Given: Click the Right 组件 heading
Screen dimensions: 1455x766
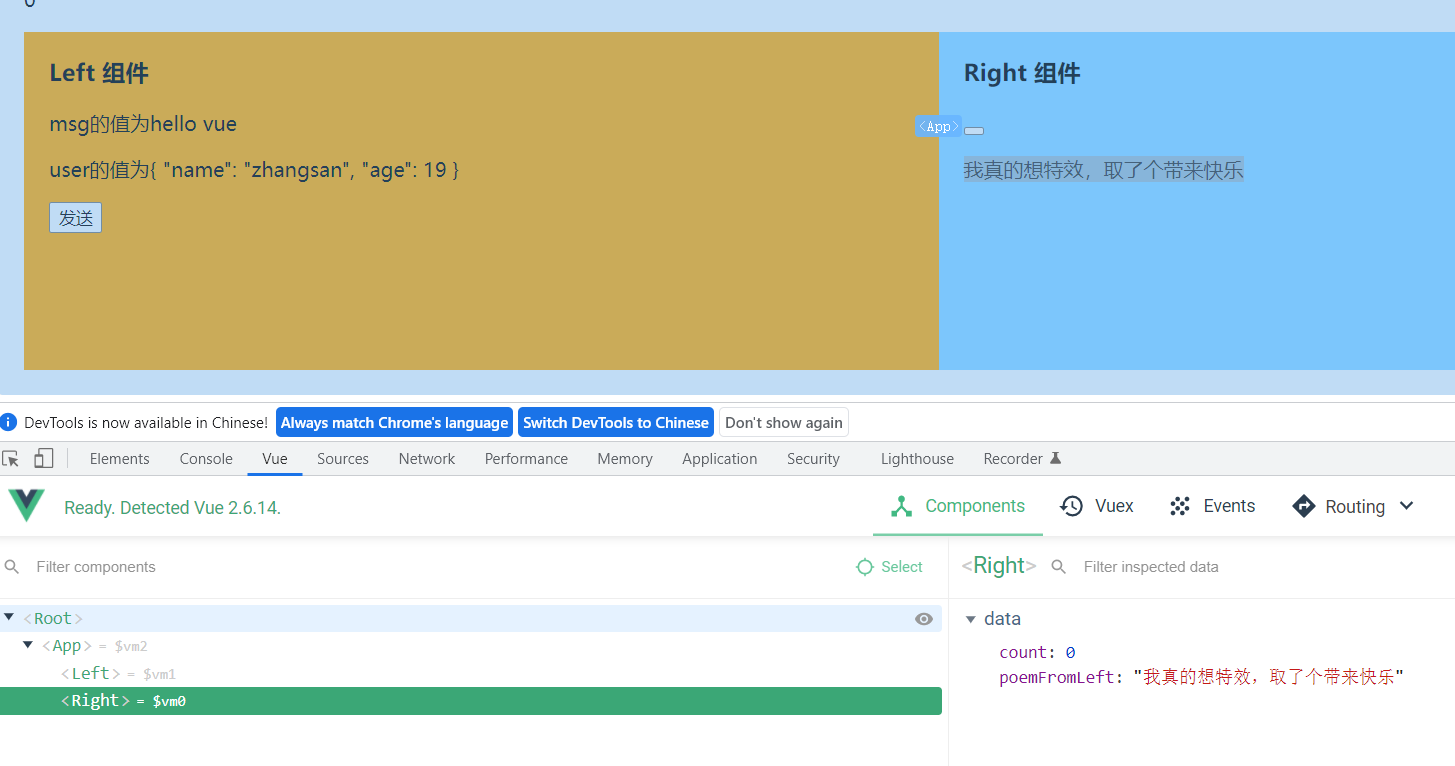Looking at the screenshot, I should coord(1022,73).
